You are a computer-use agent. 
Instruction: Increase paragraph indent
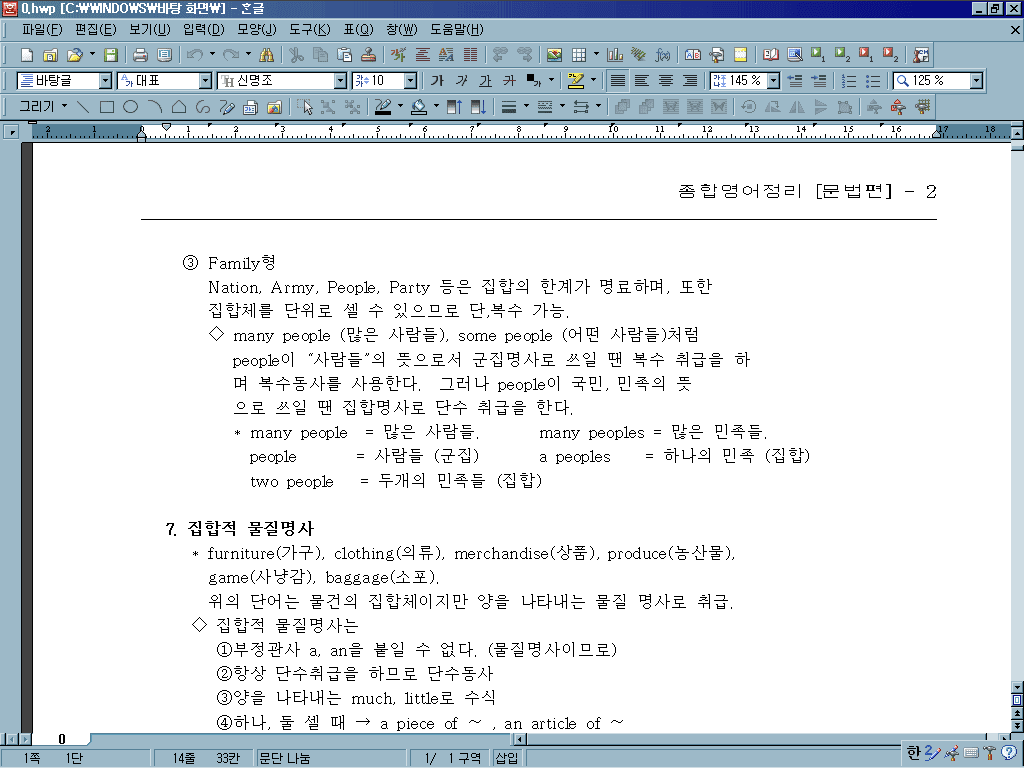818,80
